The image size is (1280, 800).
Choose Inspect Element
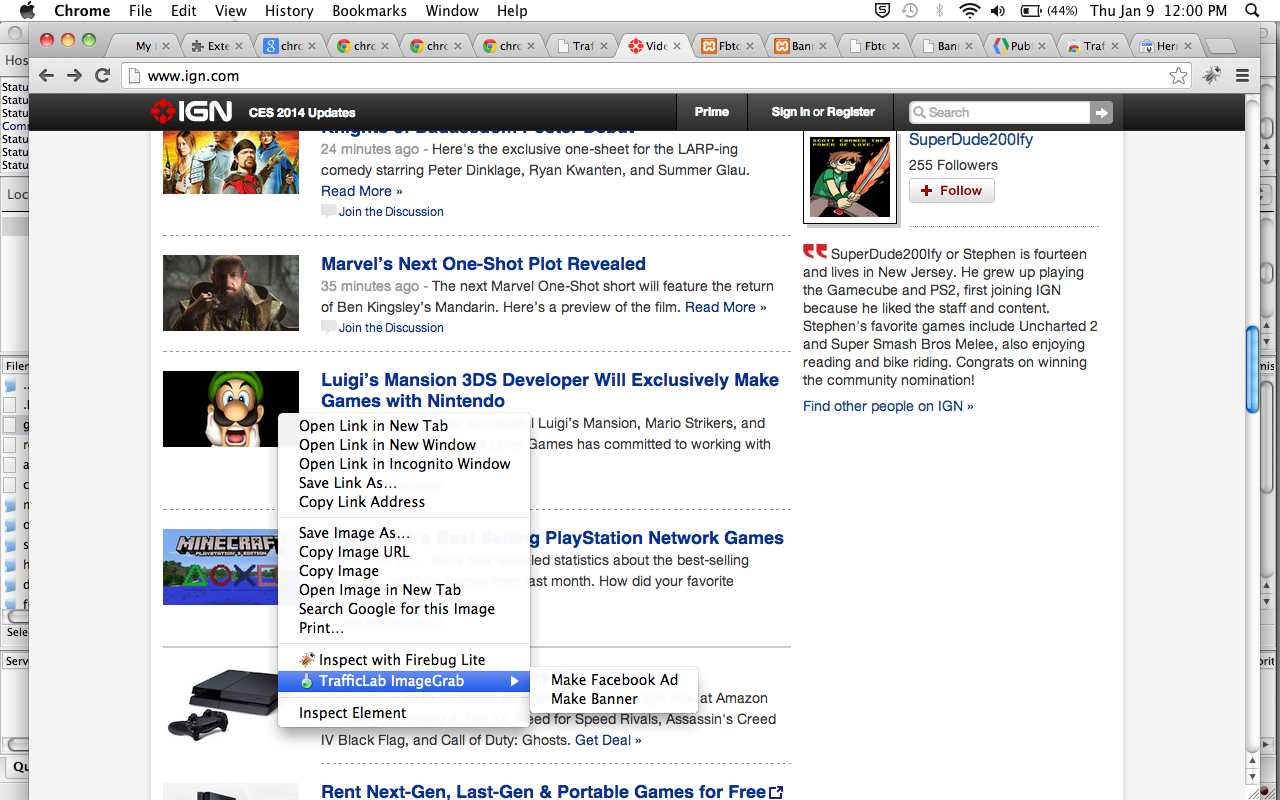point(352,713)
